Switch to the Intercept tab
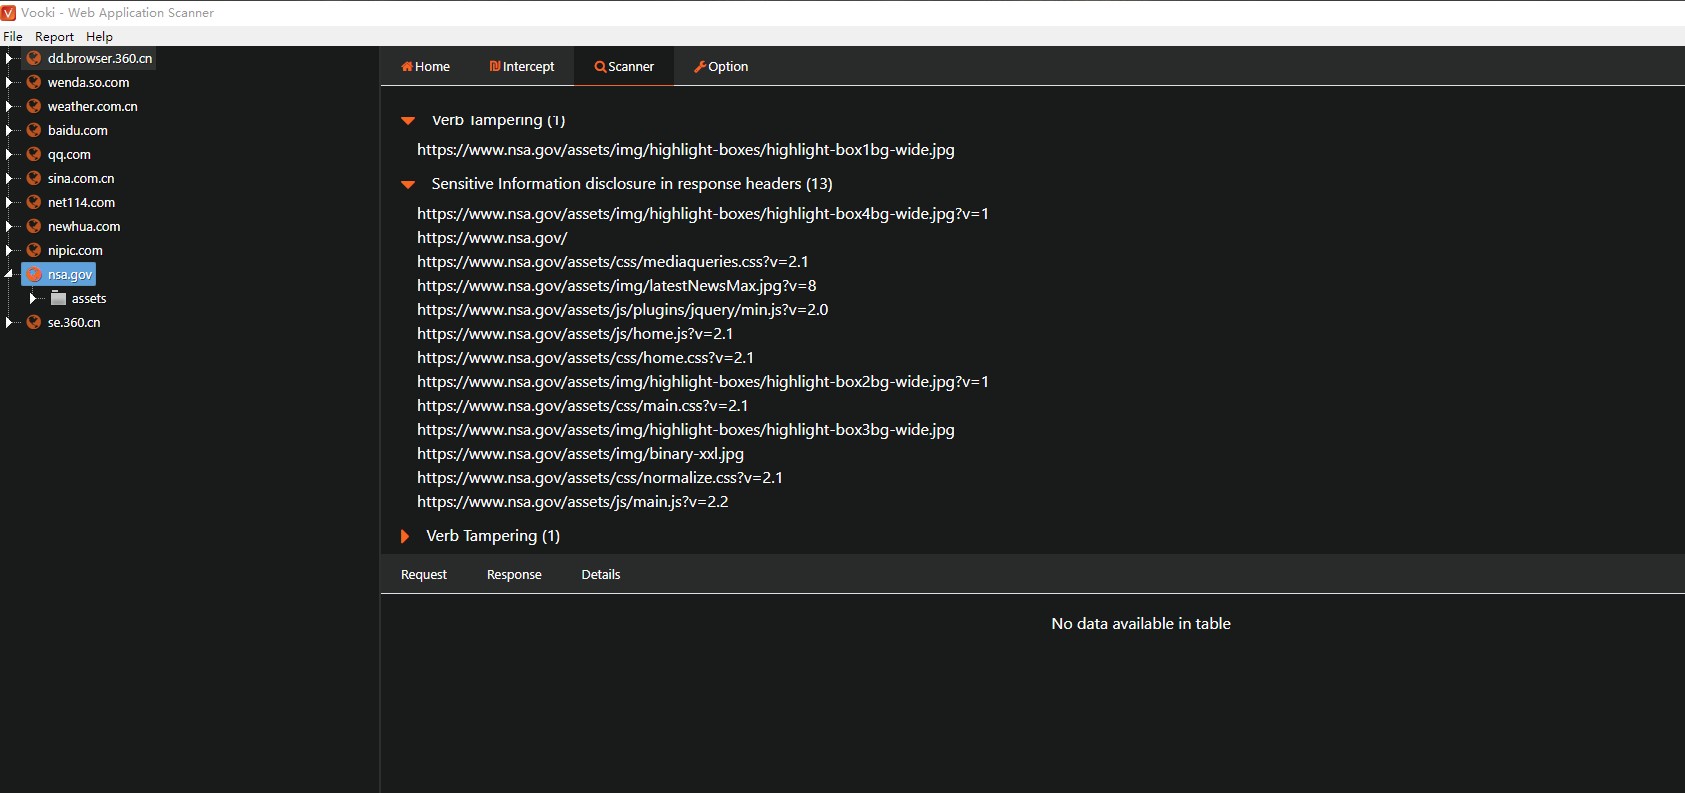Image resolution: width=1685 pixels, height=793 pixels. coord(522,66)
